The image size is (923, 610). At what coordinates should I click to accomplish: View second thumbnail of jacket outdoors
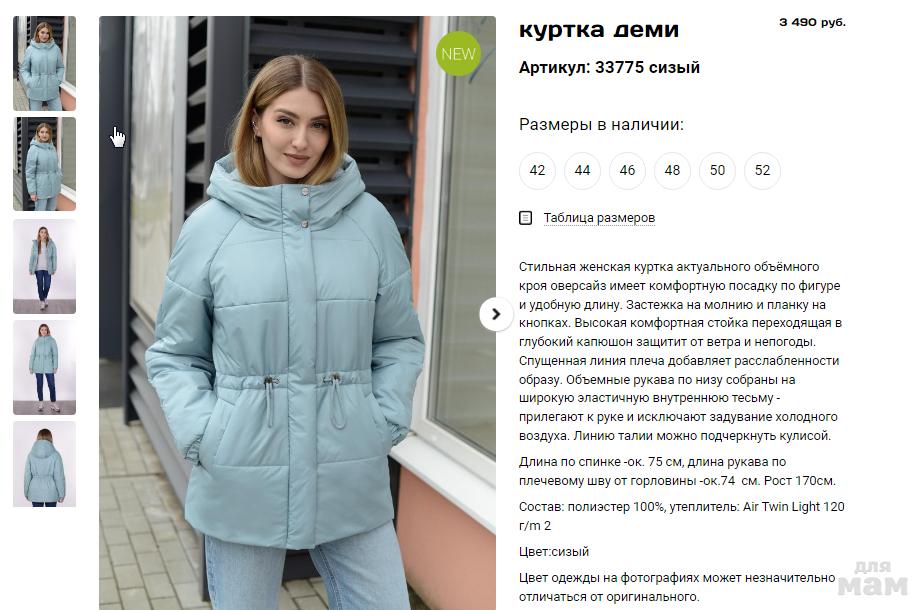45,164
